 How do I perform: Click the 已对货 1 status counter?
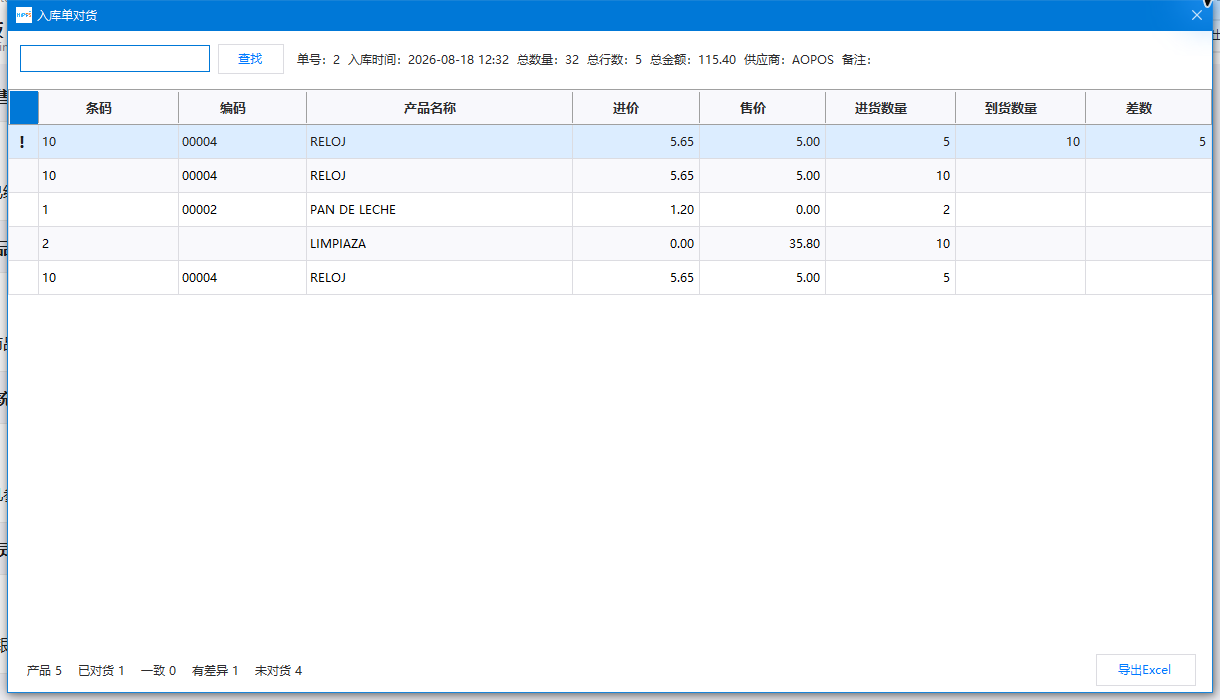click(x=101, y=671)
